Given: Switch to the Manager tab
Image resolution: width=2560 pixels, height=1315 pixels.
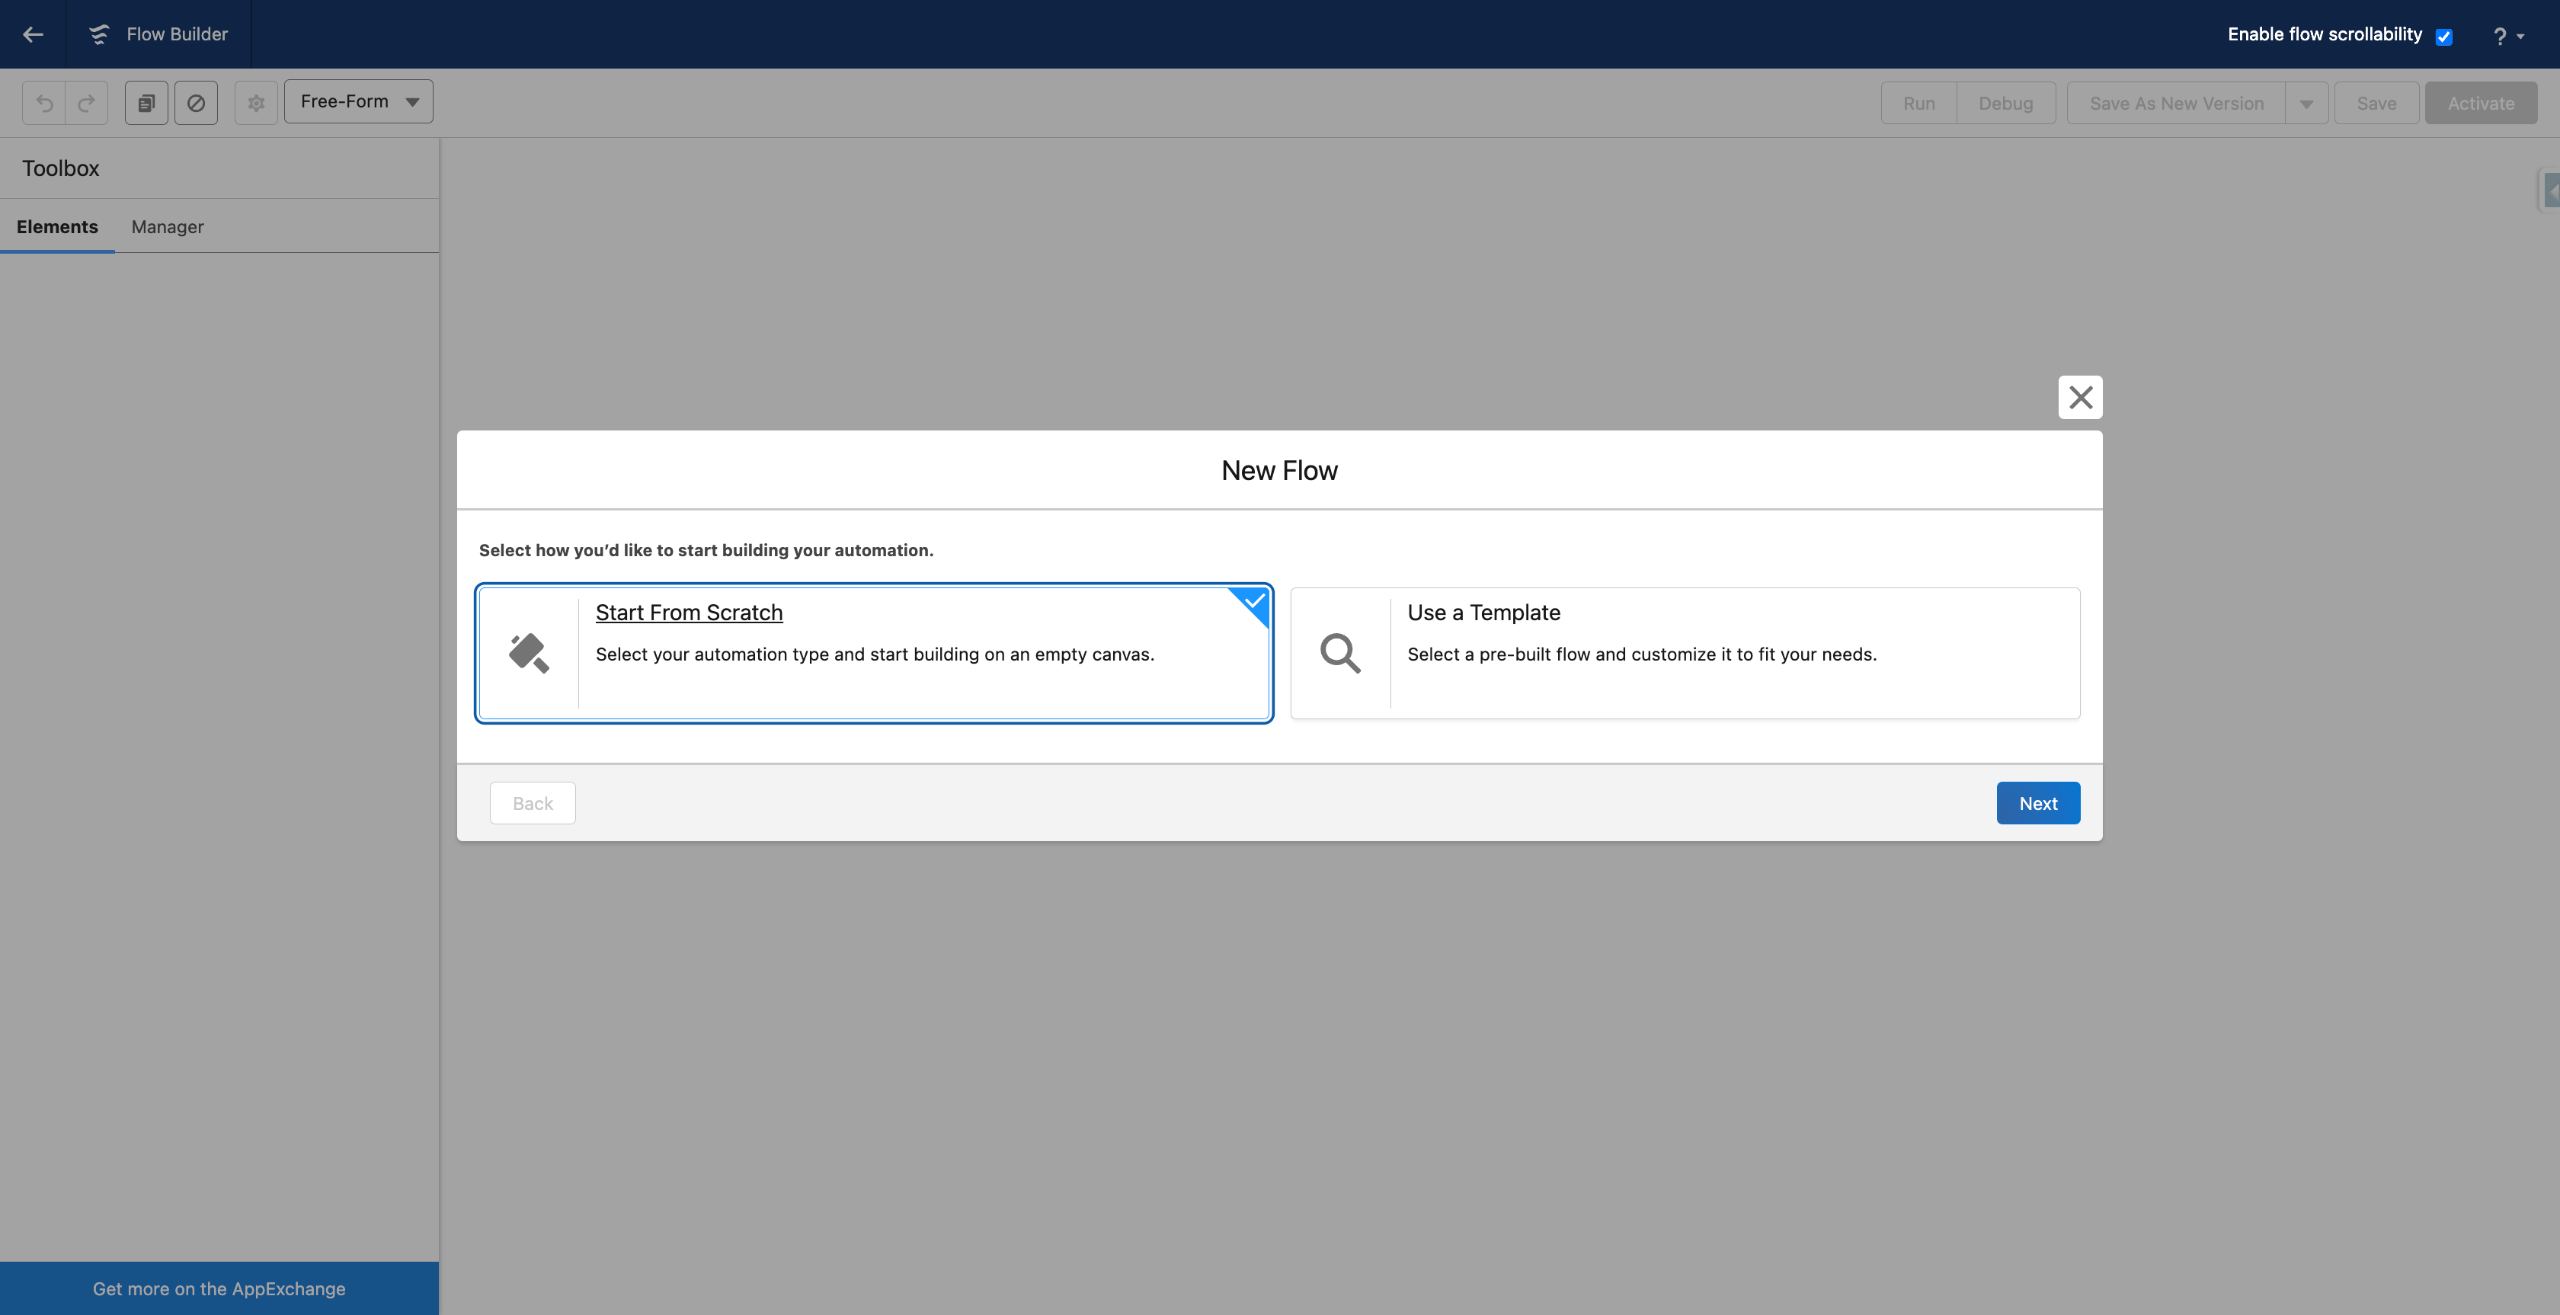Looking at the screenshot, I should click(167, 227).
